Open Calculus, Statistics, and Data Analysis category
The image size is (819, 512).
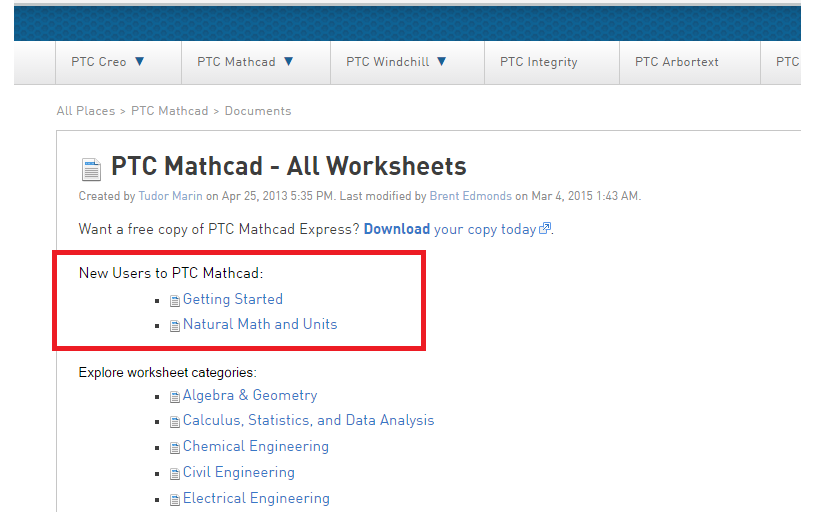click(308, 421)
